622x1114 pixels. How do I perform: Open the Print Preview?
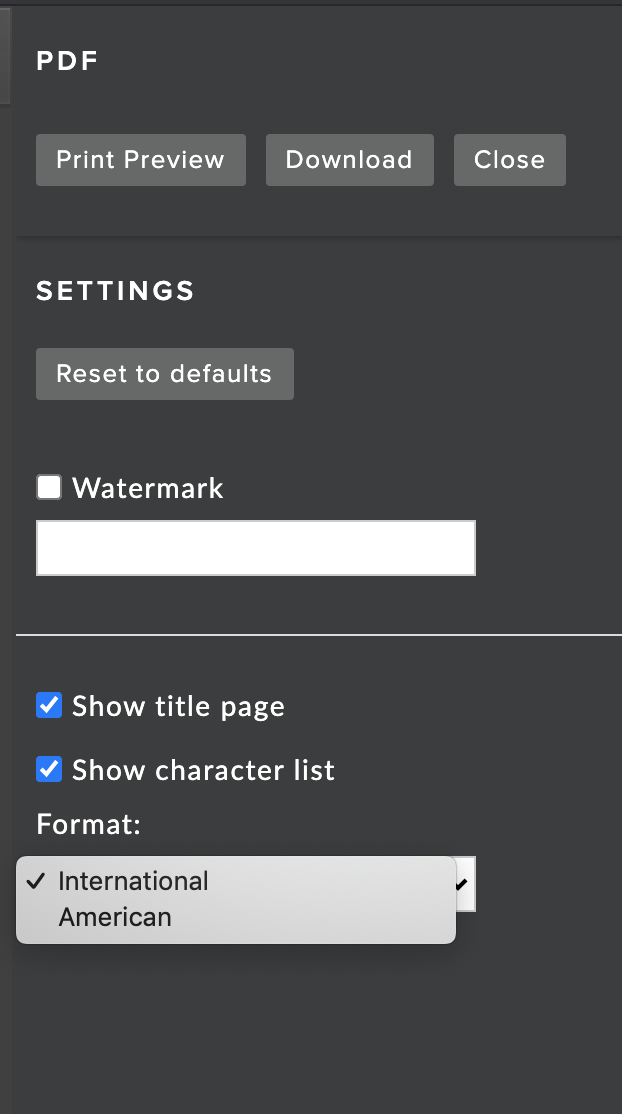141,160
